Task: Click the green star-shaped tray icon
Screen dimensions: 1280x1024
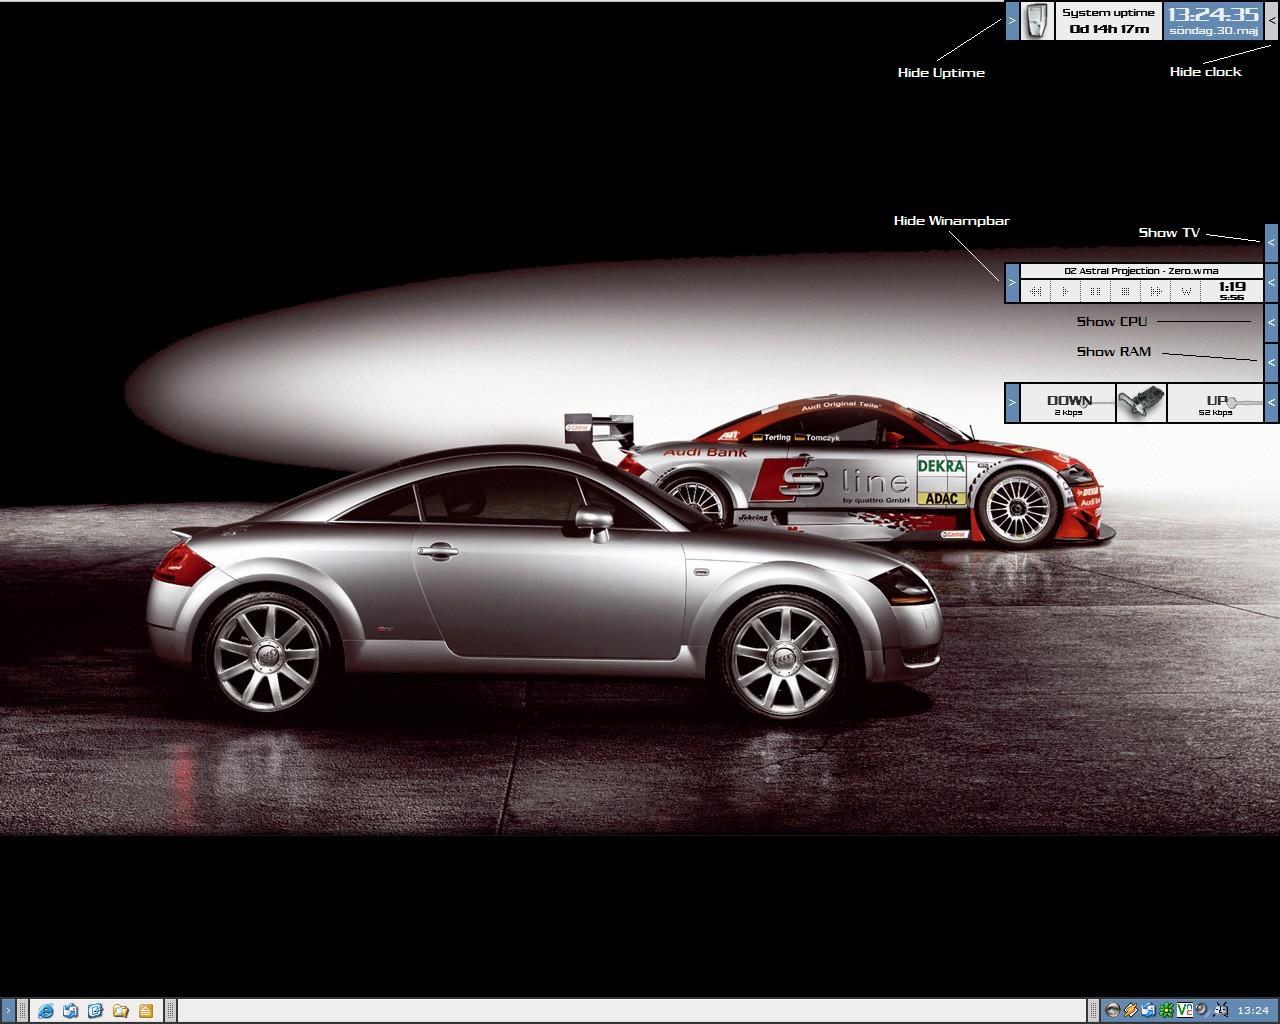Action: (x=1167, y=1010)
